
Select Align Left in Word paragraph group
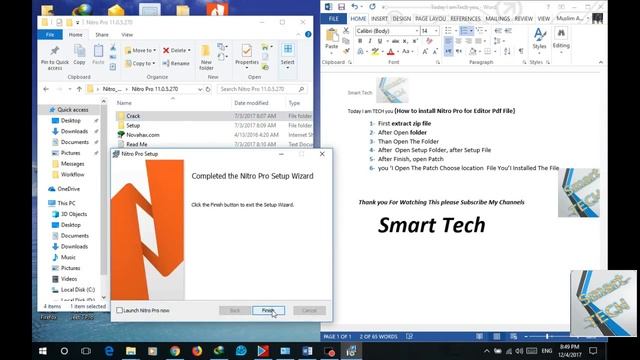(x=448, y=41)
